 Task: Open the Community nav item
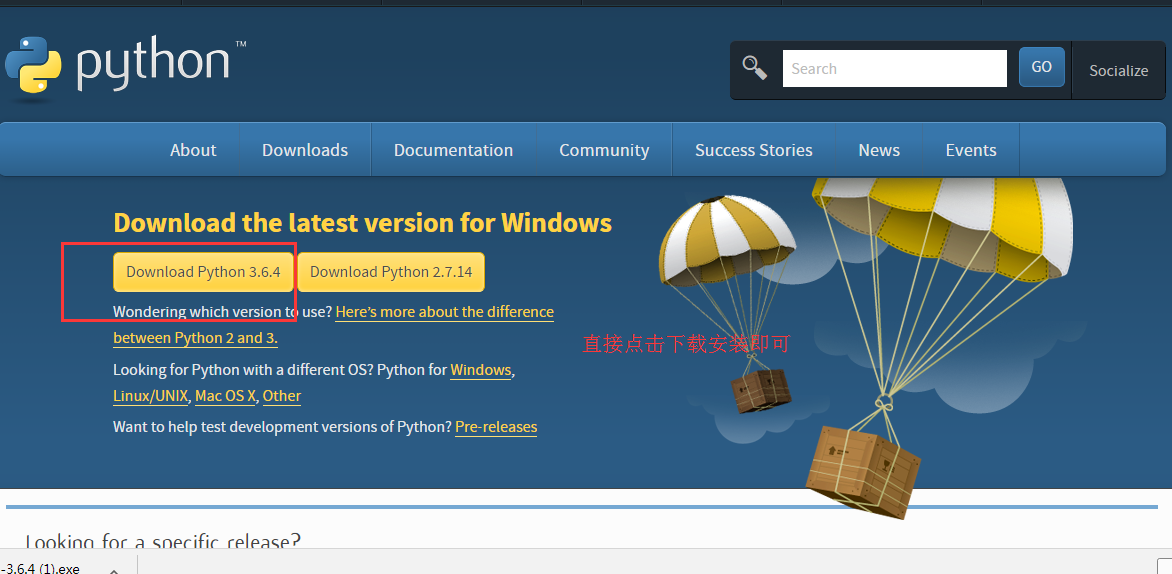(x=604, y=150)
